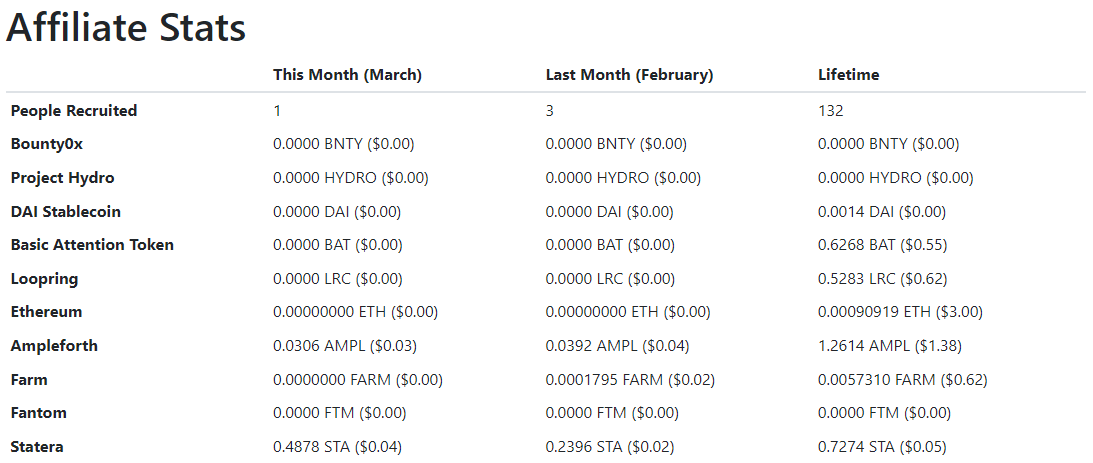Image resolution: width=1093 pixels, height=463 pixels.
Task: Select the 1.2614 AMPL ($1.38) value
Action: 890,346
